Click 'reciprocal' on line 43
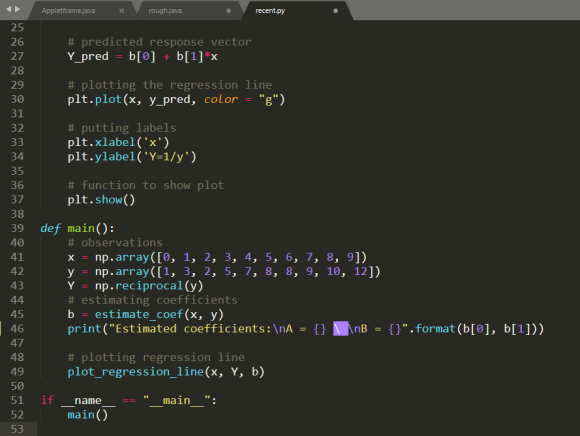 pyautogui.click(x=149, y=286)
